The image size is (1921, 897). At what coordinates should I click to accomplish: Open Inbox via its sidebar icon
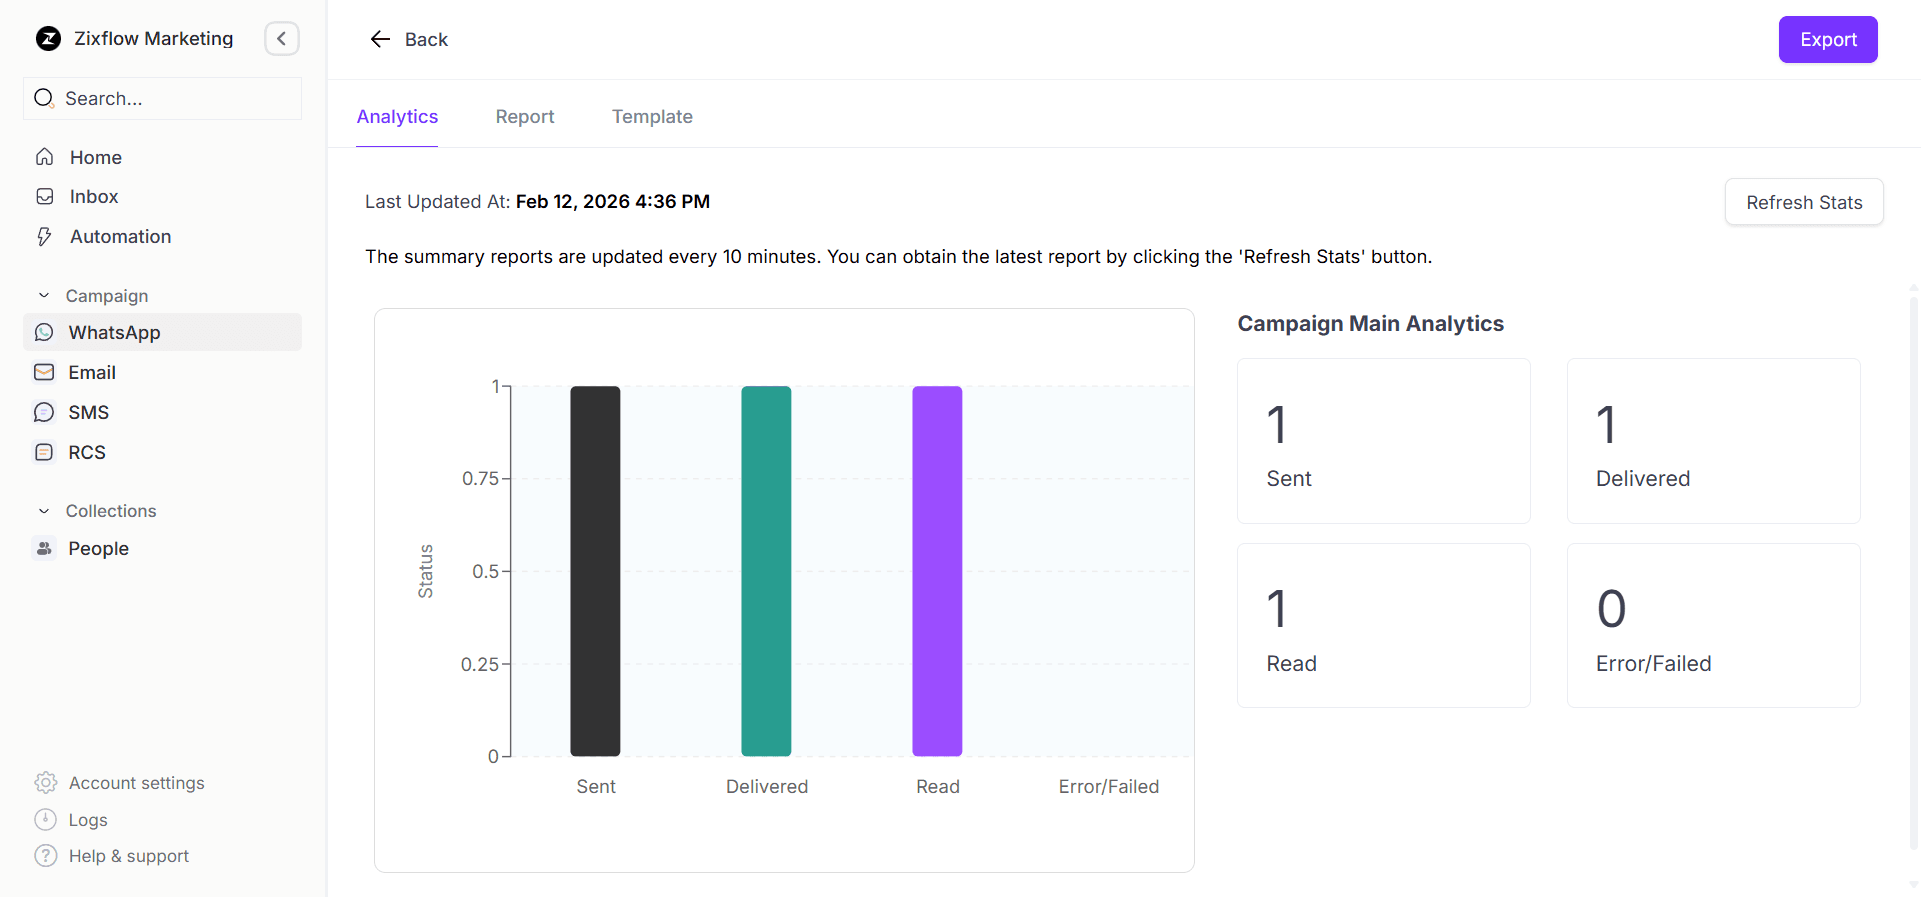[45, 197]
